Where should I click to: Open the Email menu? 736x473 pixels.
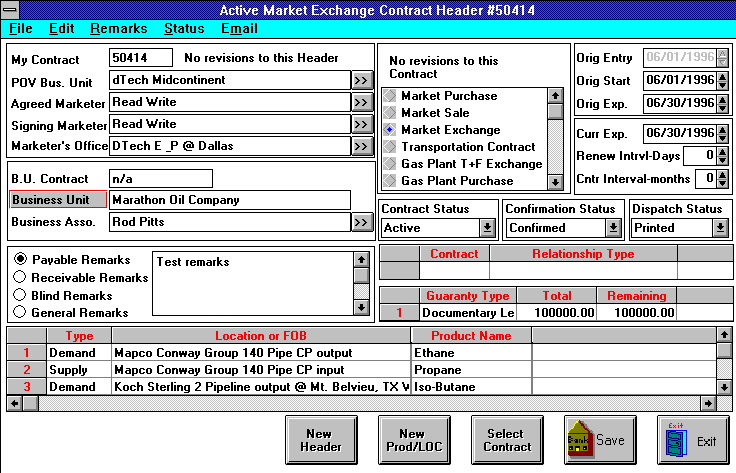[x=239, y=29]
